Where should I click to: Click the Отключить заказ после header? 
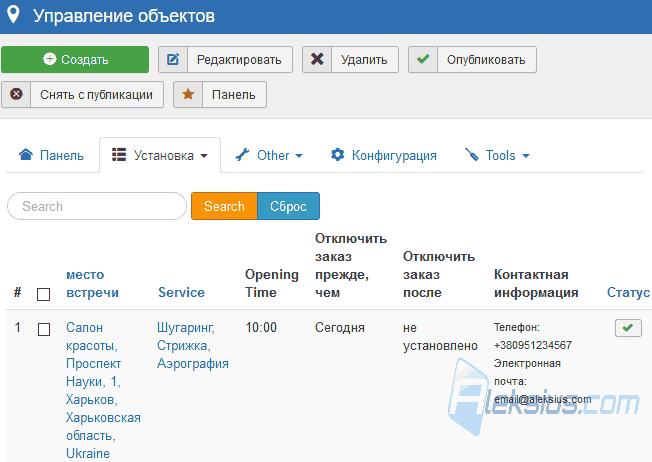pos(439,274)
